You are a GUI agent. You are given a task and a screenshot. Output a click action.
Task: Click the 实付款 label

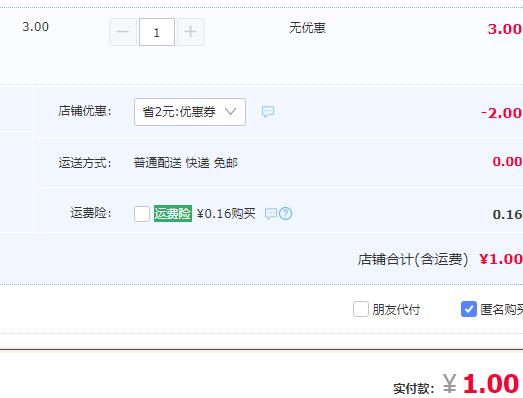(x=414, y=389)
